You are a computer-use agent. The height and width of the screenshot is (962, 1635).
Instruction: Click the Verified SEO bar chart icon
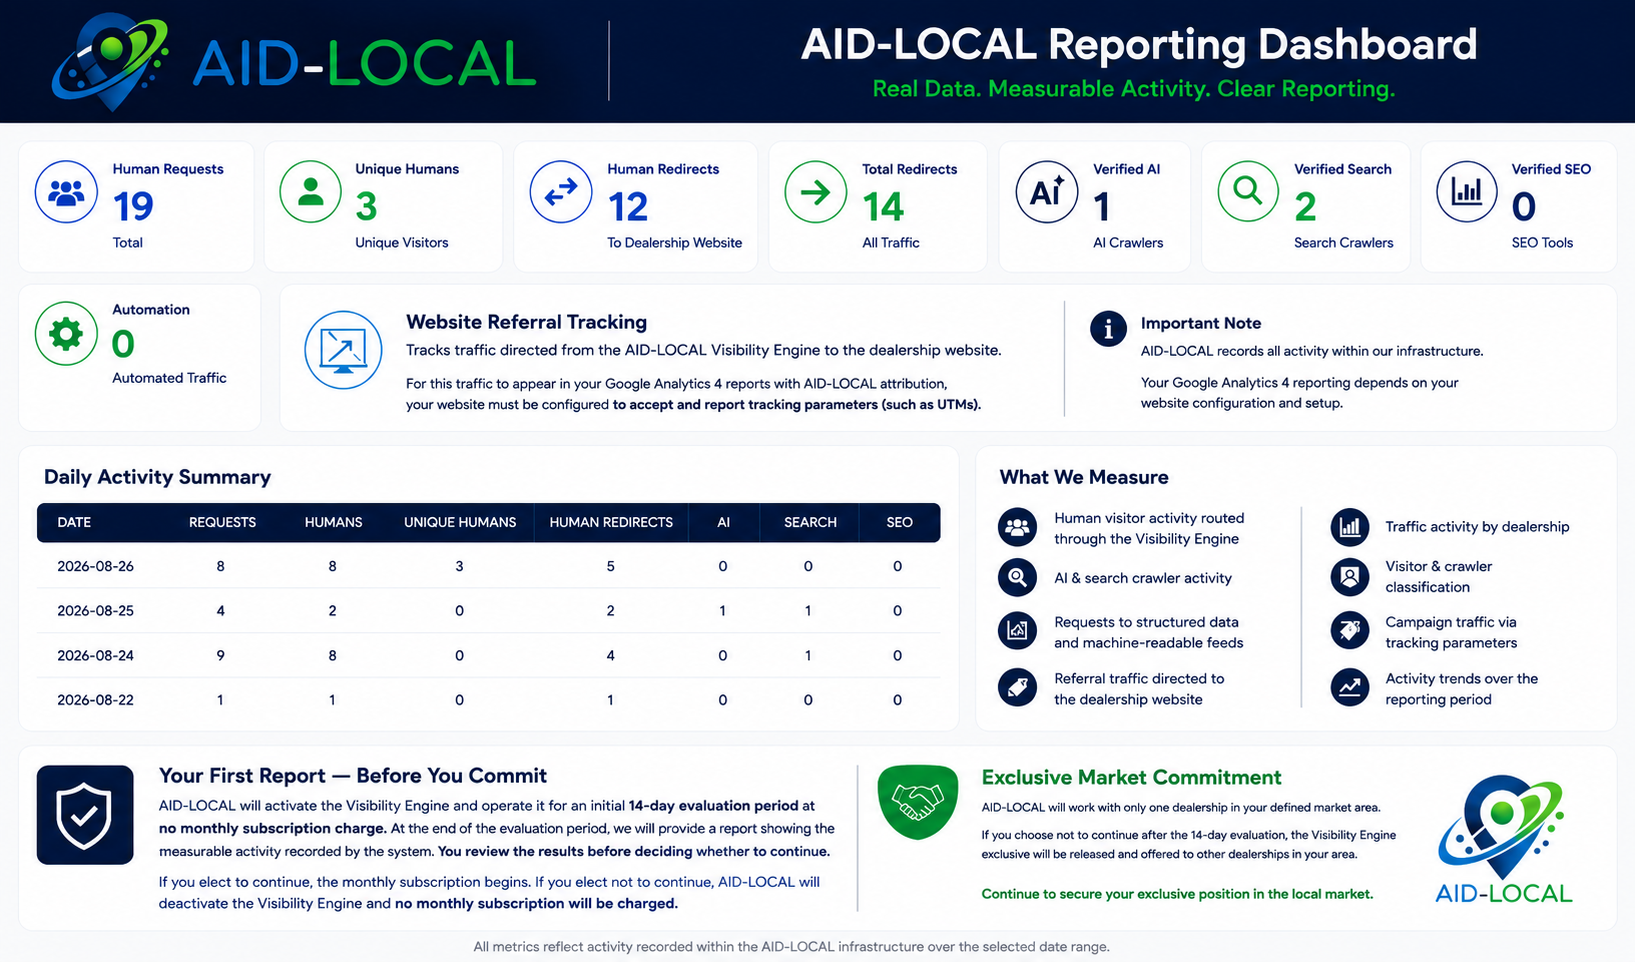tap(1467, 192)
